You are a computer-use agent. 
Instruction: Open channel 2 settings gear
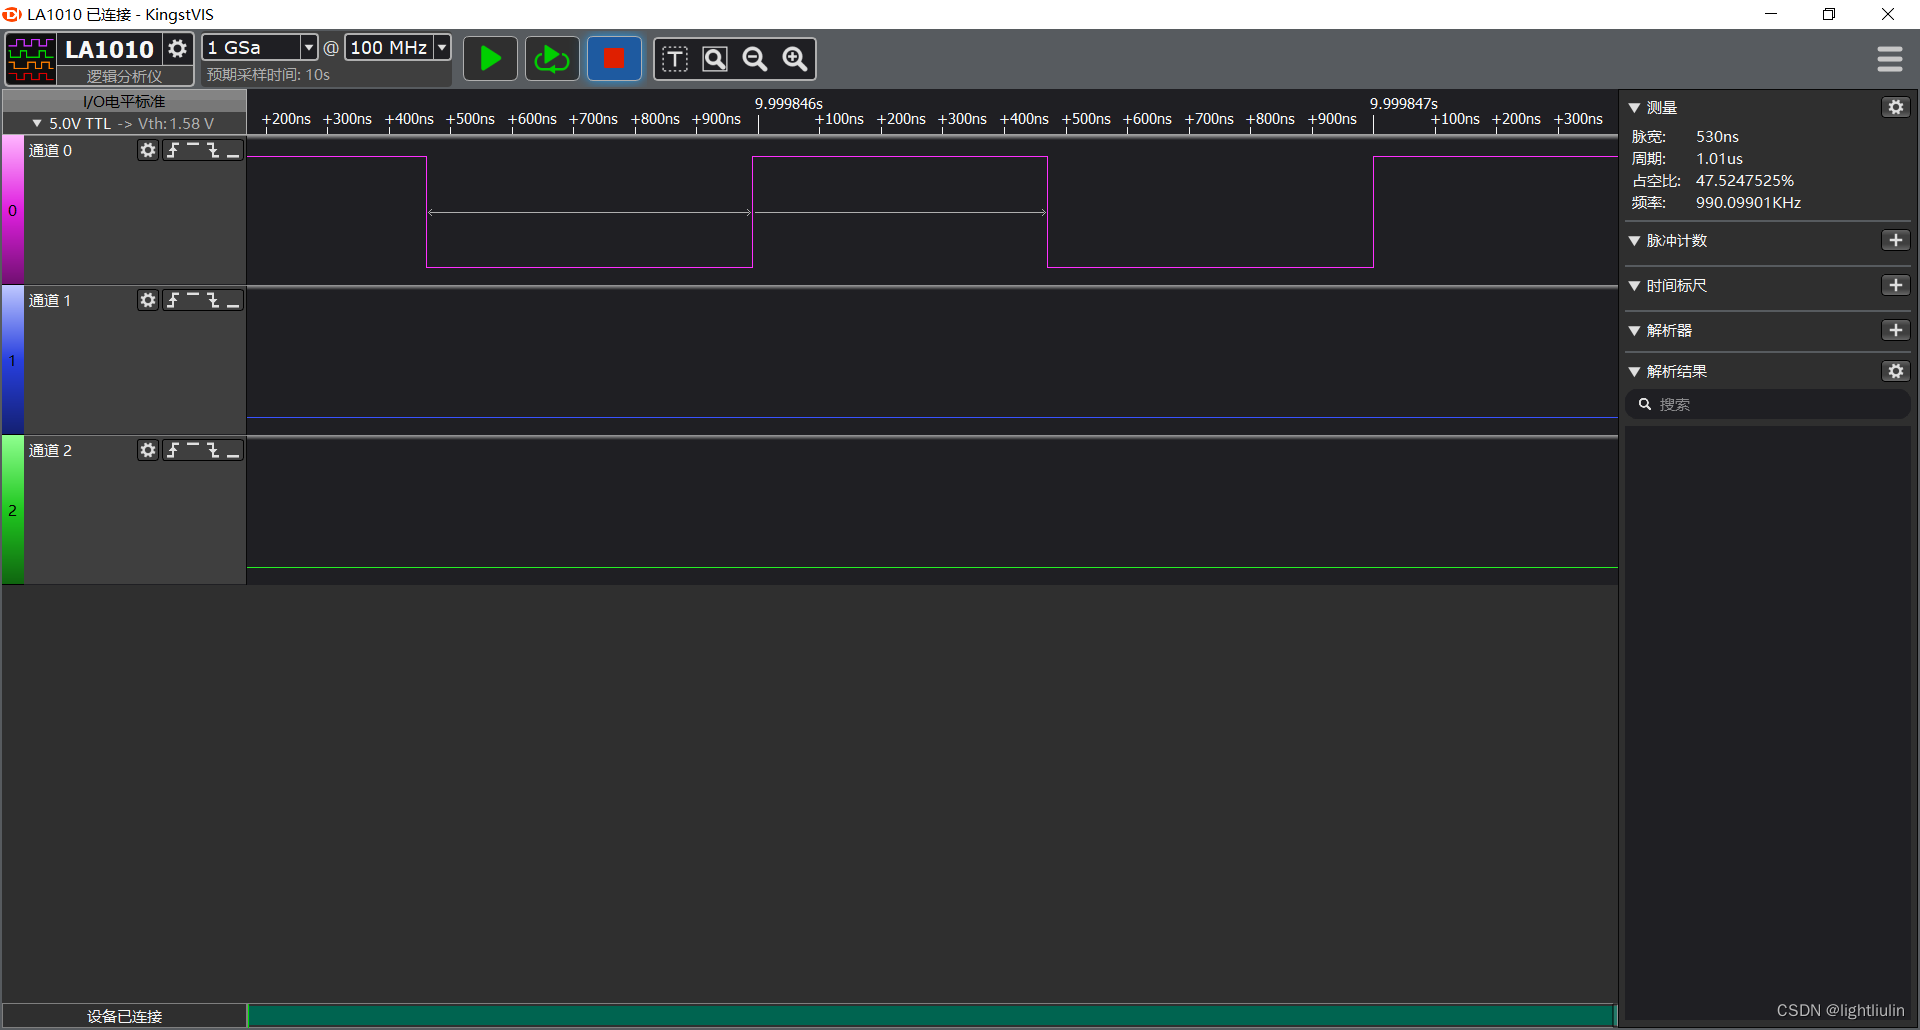click(x=148, y=450)
